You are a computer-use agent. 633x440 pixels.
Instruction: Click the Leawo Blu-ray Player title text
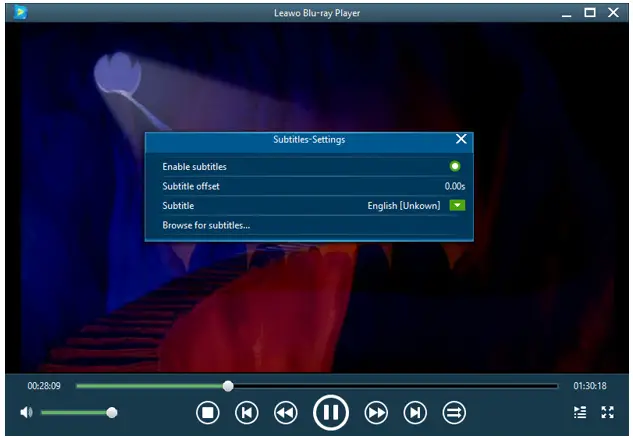coord(317,13)
